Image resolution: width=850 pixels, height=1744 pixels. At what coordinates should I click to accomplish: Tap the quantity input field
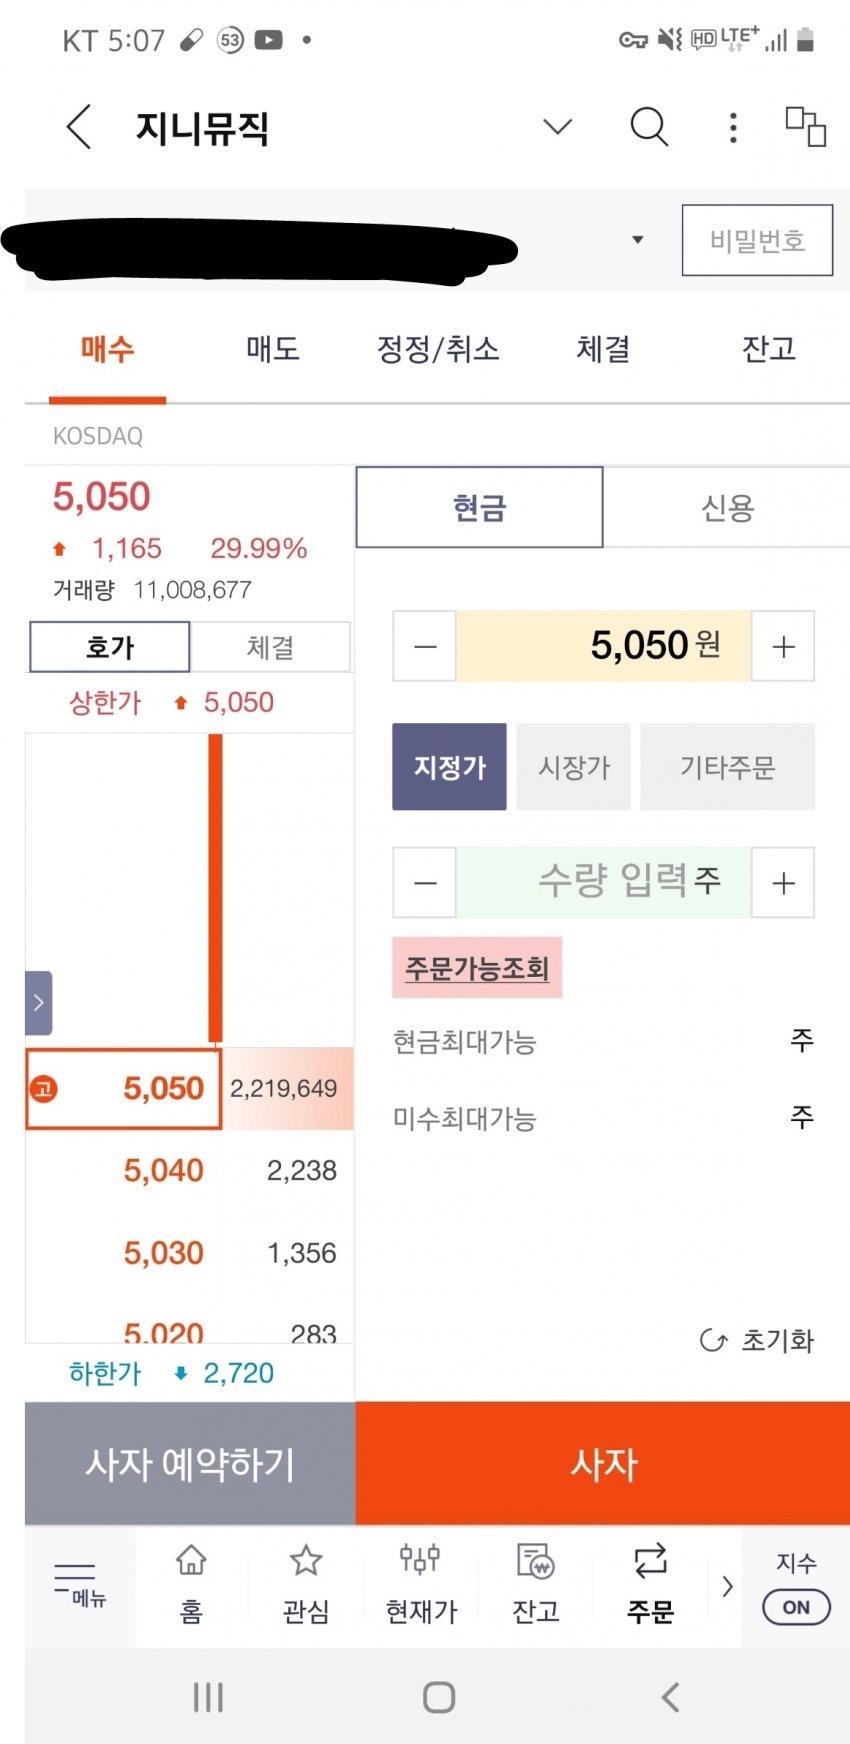click(x=603, y=882)
